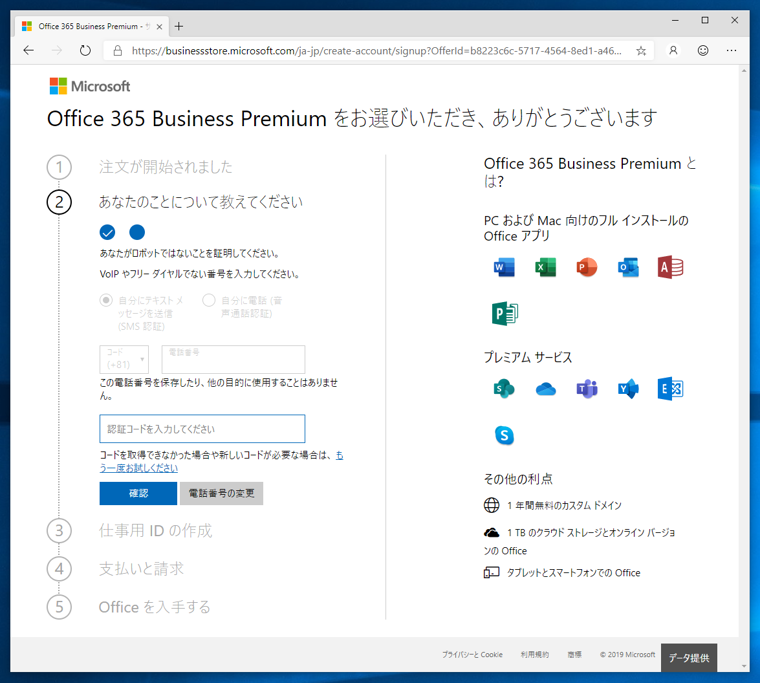
Task: Click the Yammer service icon
Action: click(x=628, y=389)
